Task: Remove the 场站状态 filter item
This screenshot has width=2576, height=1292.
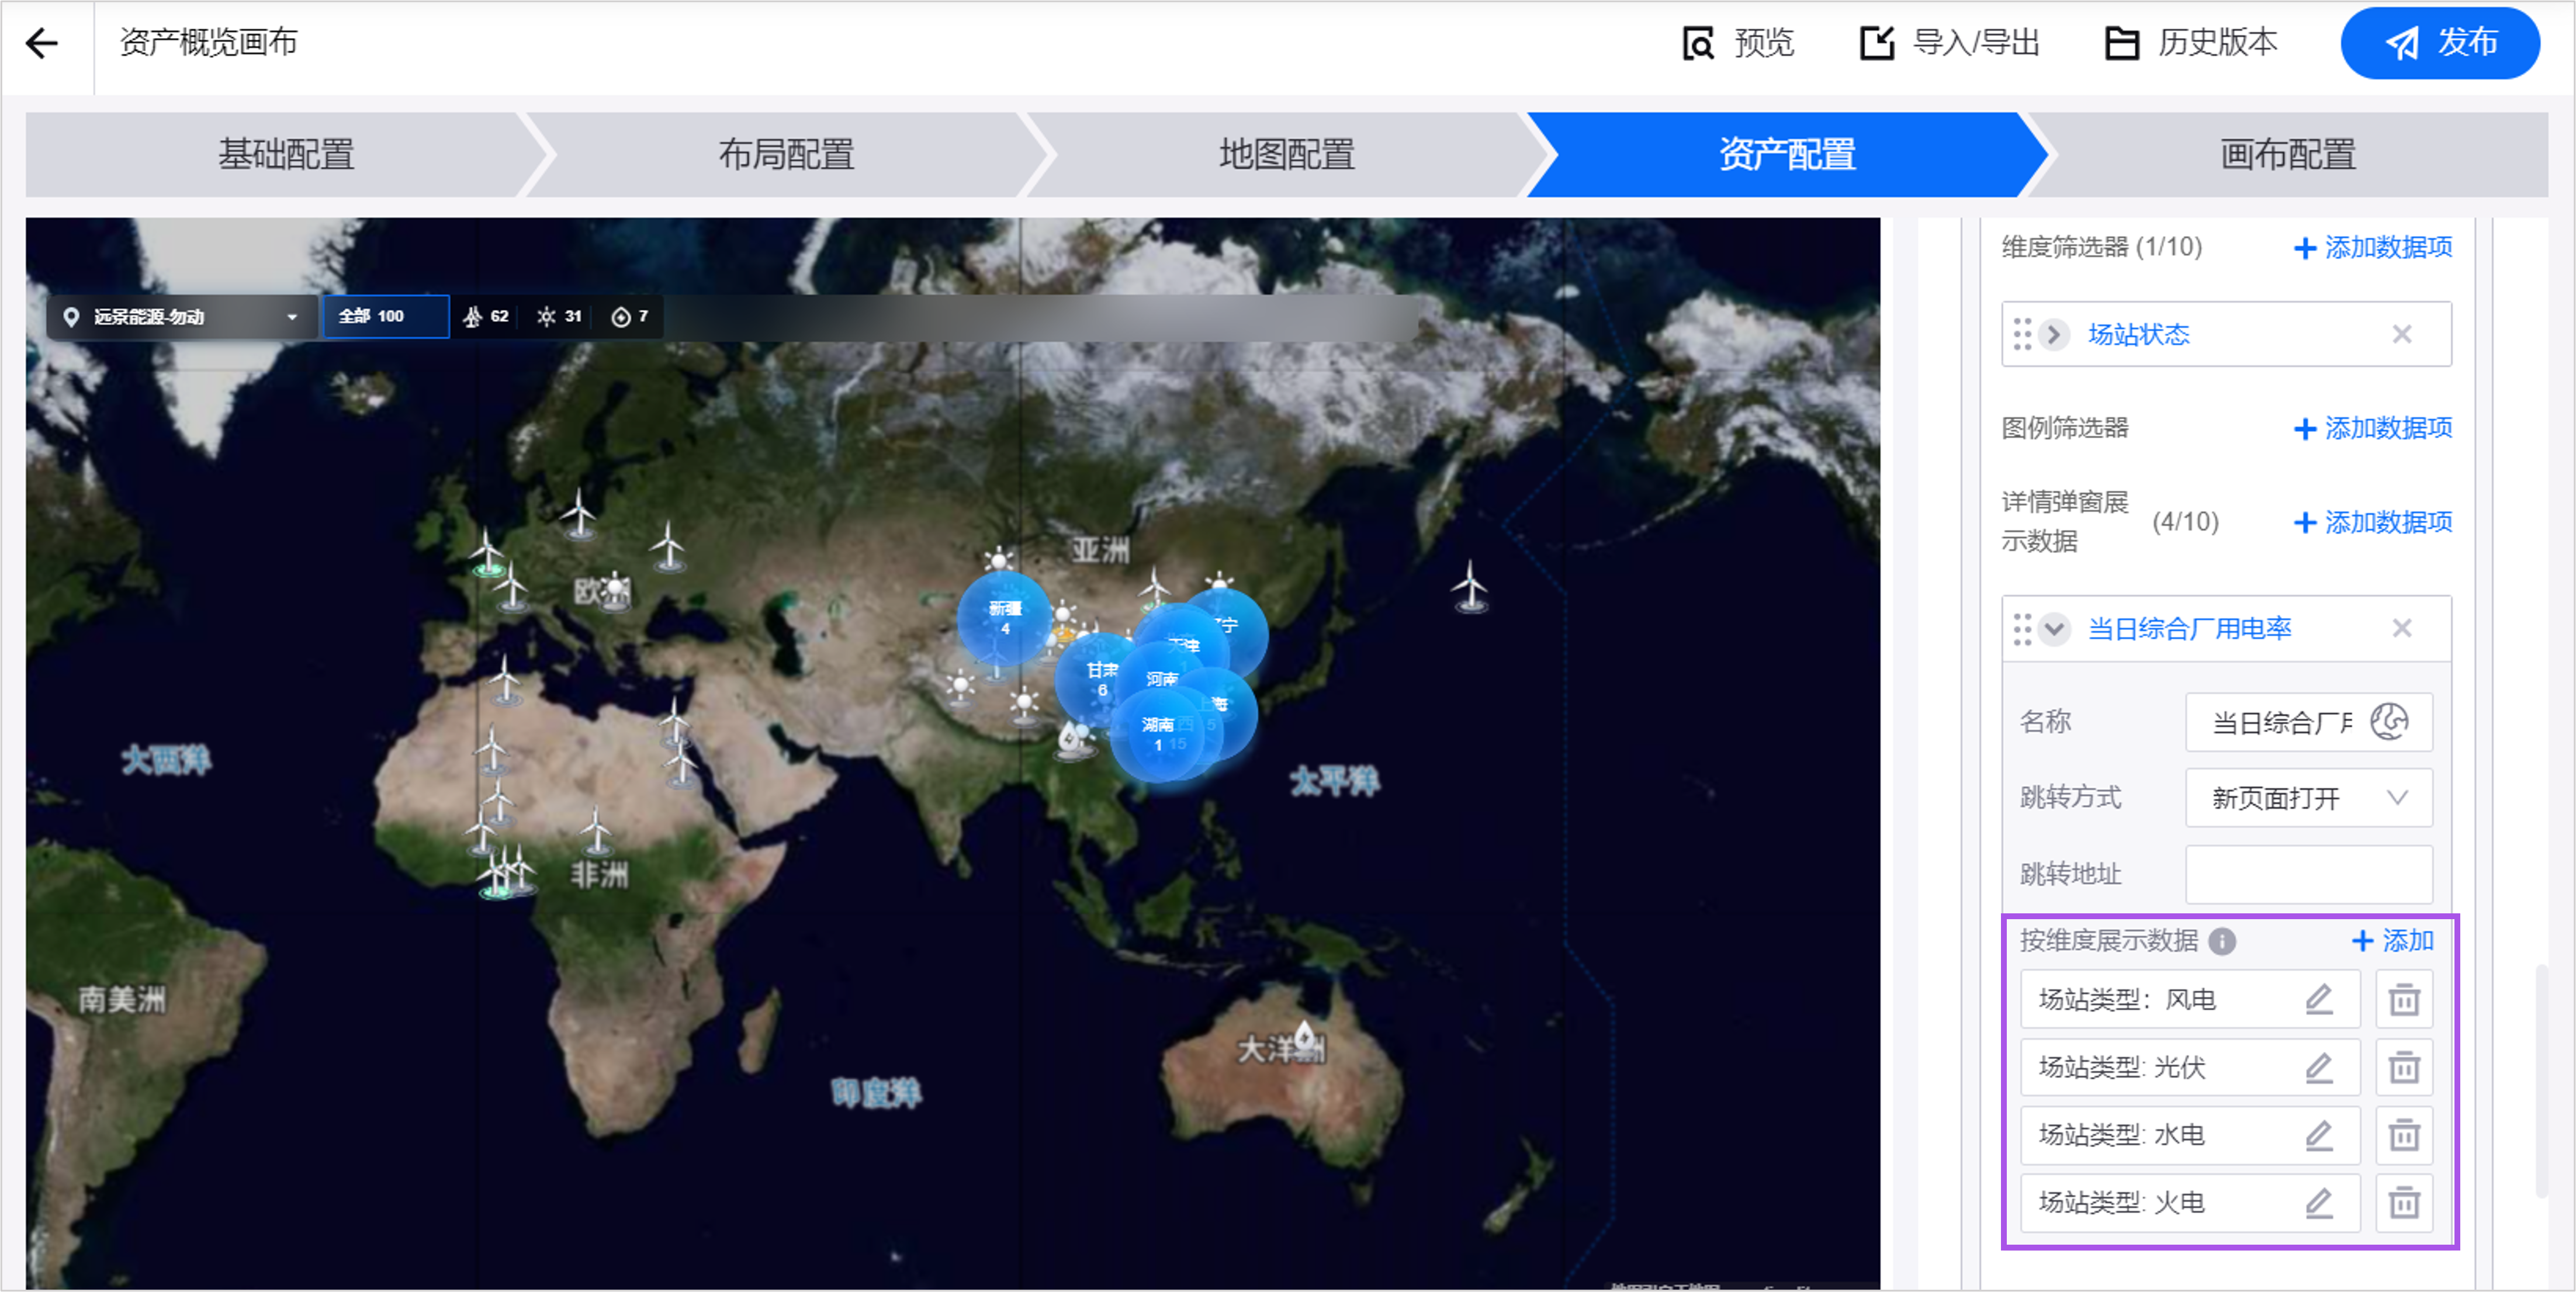Action: [2401, 334]
